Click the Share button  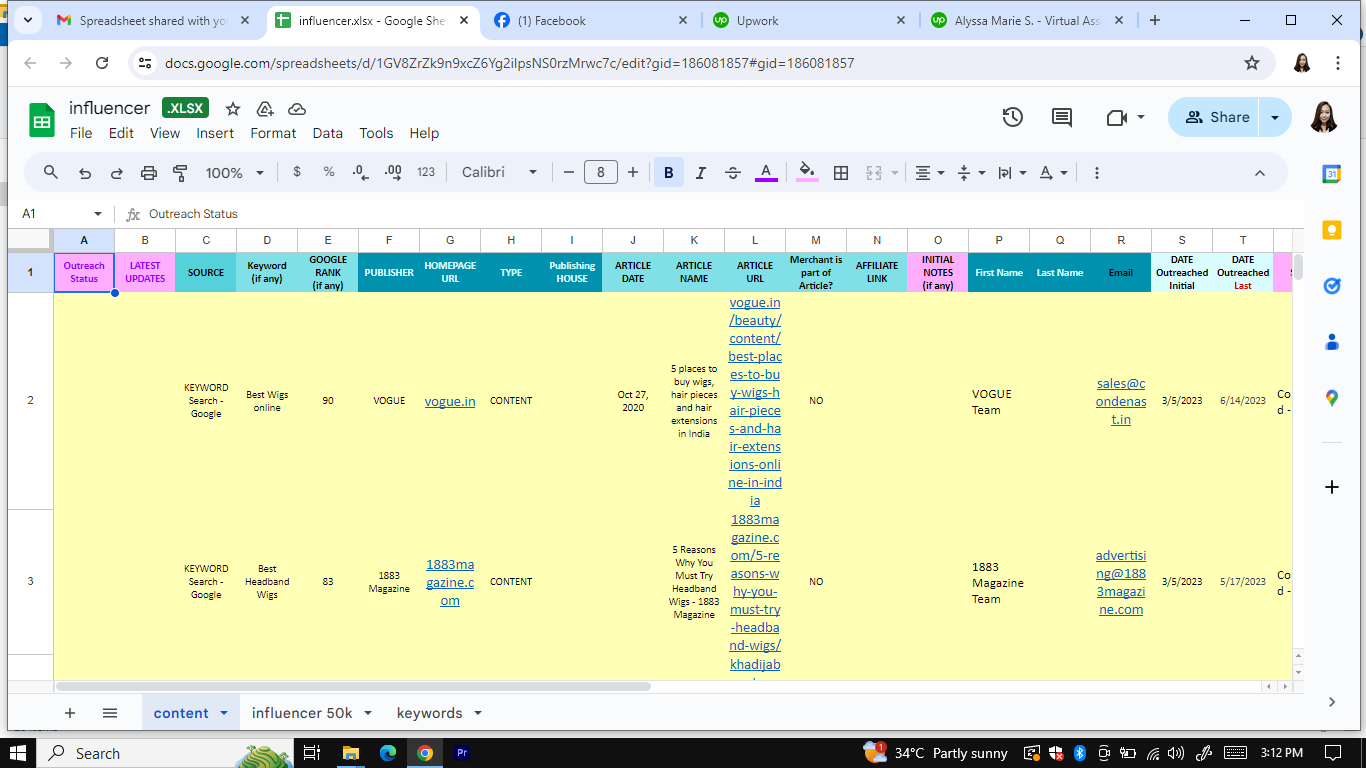(1215, 117)
